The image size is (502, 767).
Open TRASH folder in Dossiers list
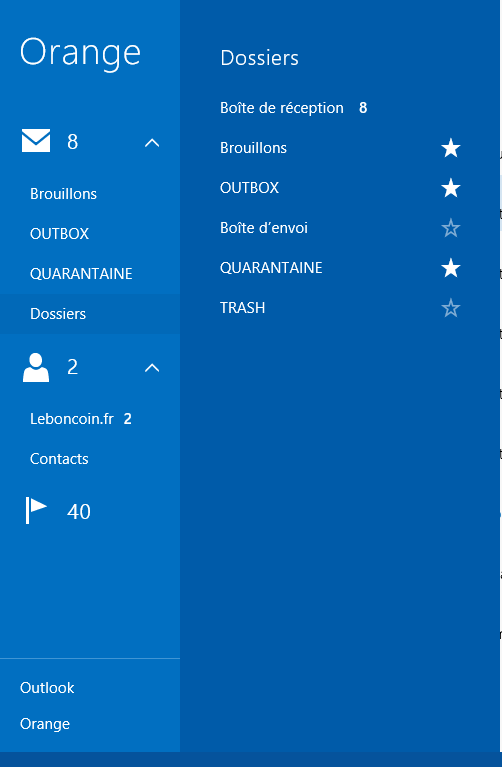coord(243,308)
